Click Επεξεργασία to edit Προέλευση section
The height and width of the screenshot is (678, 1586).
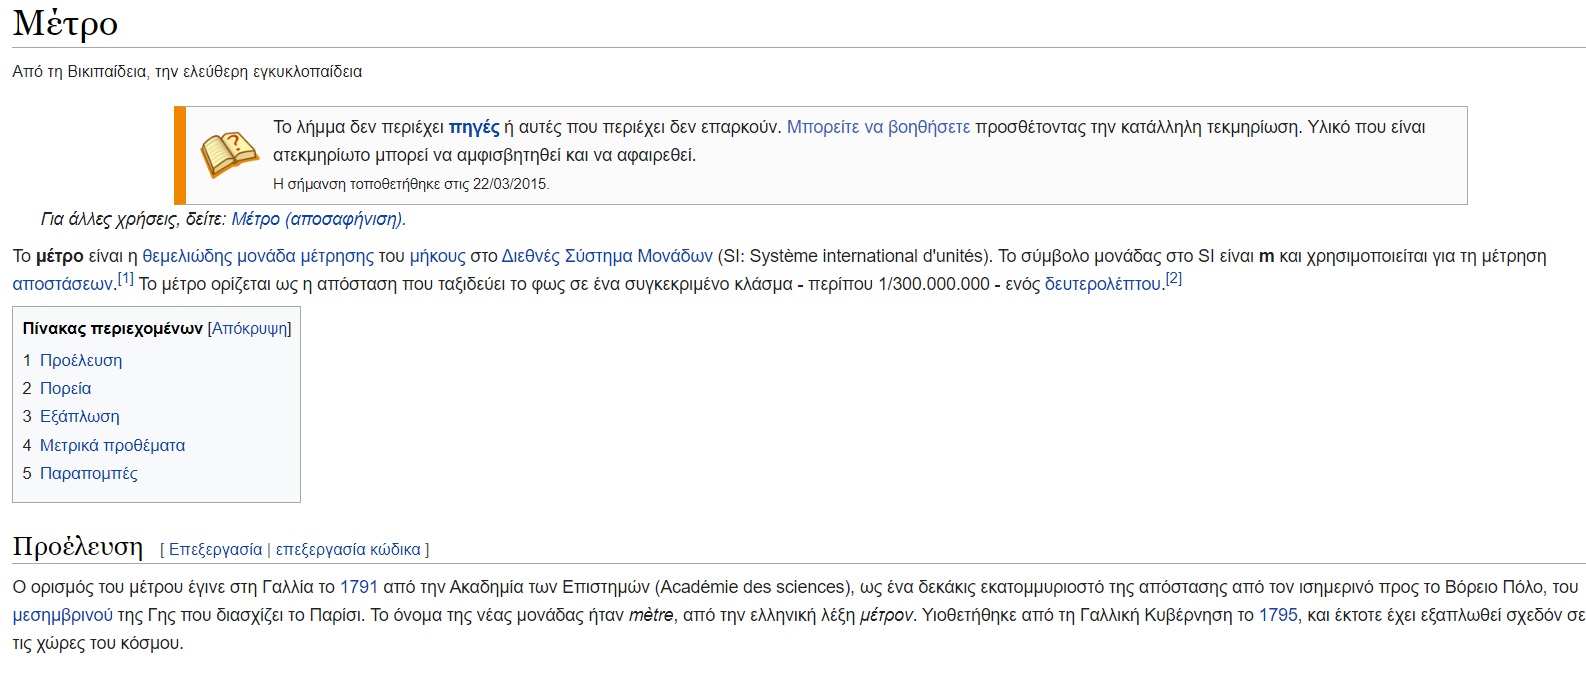click(215, 550)
